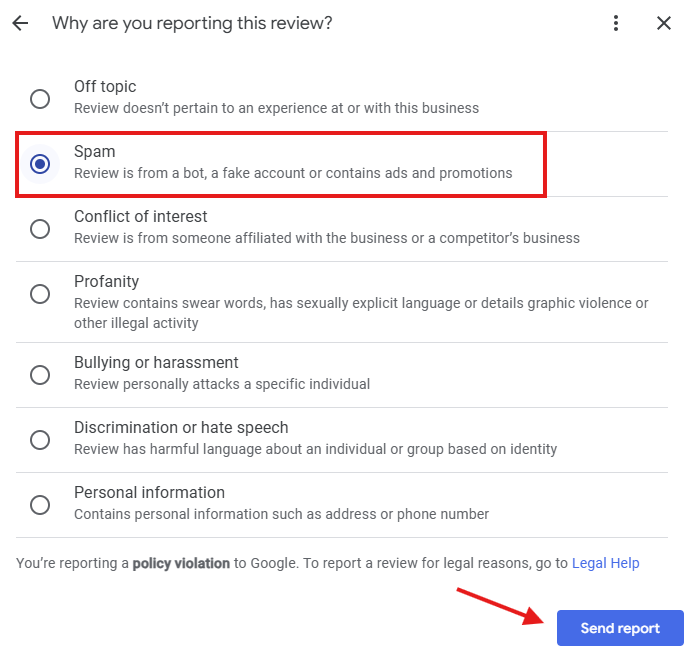This screenshot has height=649, width=685.
Task: Click the Send report button
Action: pos(620,628)
